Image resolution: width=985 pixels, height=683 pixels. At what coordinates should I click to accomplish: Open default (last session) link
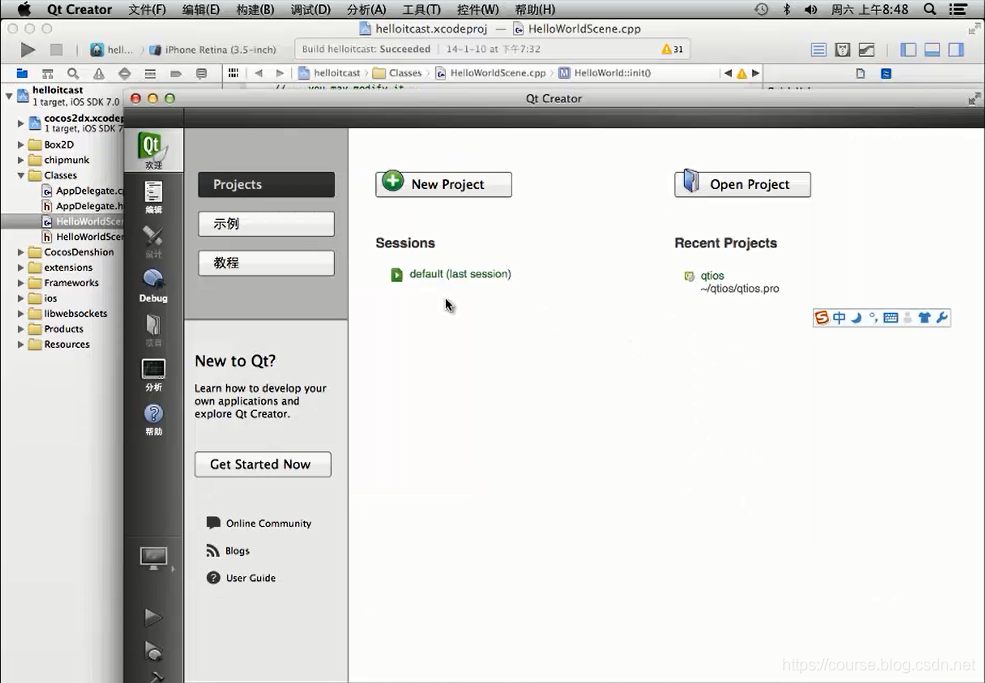coord(460,274)
